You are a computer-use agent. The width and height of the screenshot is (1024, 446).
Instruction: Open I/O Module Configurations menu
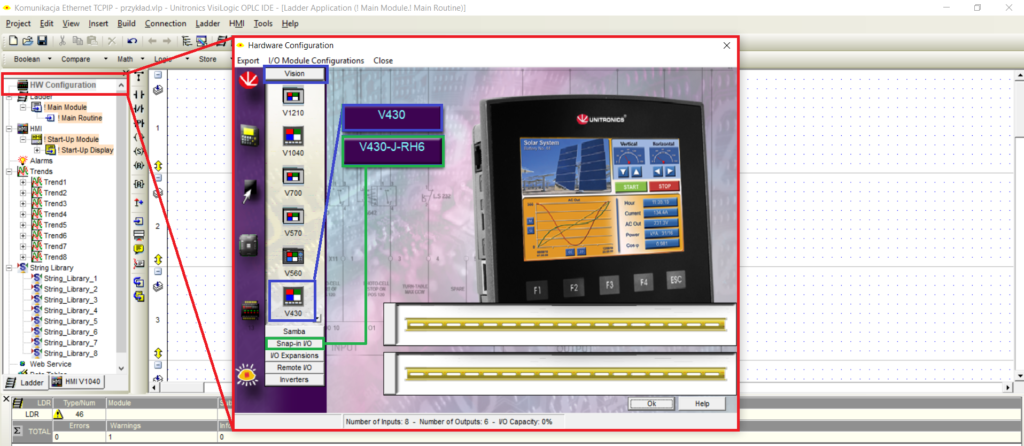pyautogui.click(x=316, y=60)
